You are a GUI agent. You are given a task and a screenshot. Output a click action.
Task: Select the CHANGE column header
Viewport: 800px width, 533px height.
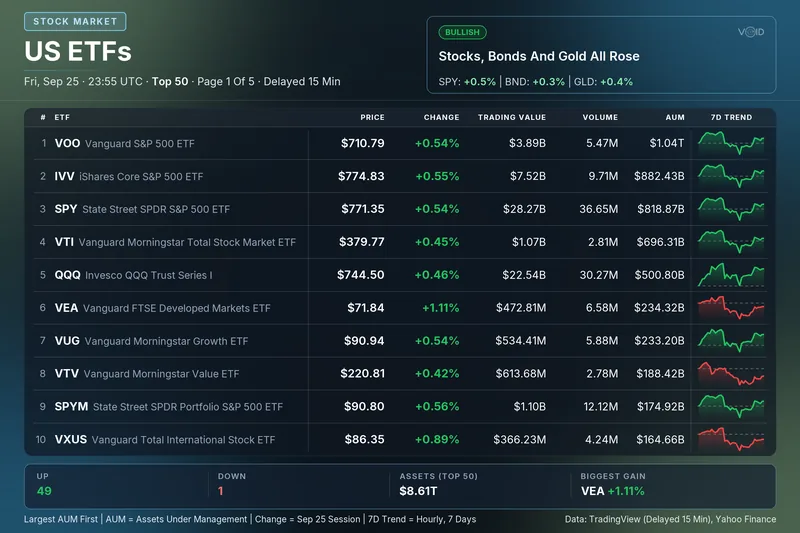pyautogui.click(x=441, y=117)
